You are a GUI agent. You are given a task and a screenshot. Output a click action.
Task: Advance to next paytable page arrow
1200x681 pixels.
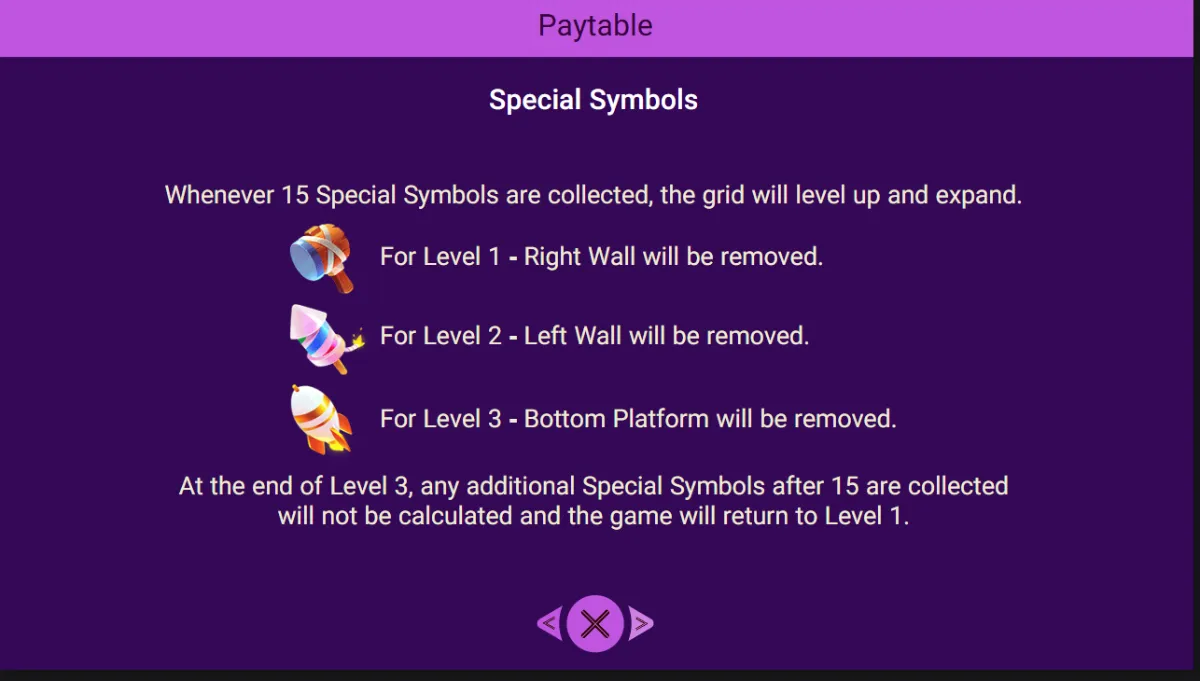click(x=641, y=625)
